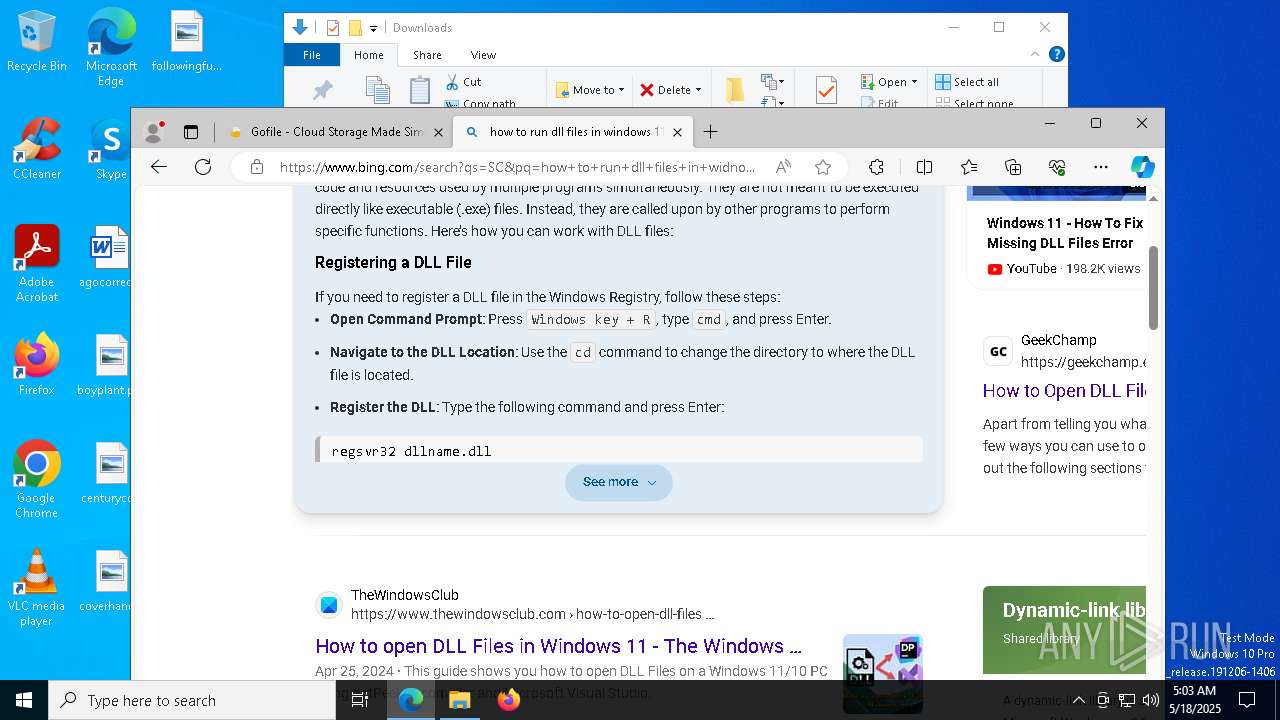This screenshot has height=720, width=1280.
Task: Click Bing page vertical scrollbar
Action: [x=1153, y=287]
